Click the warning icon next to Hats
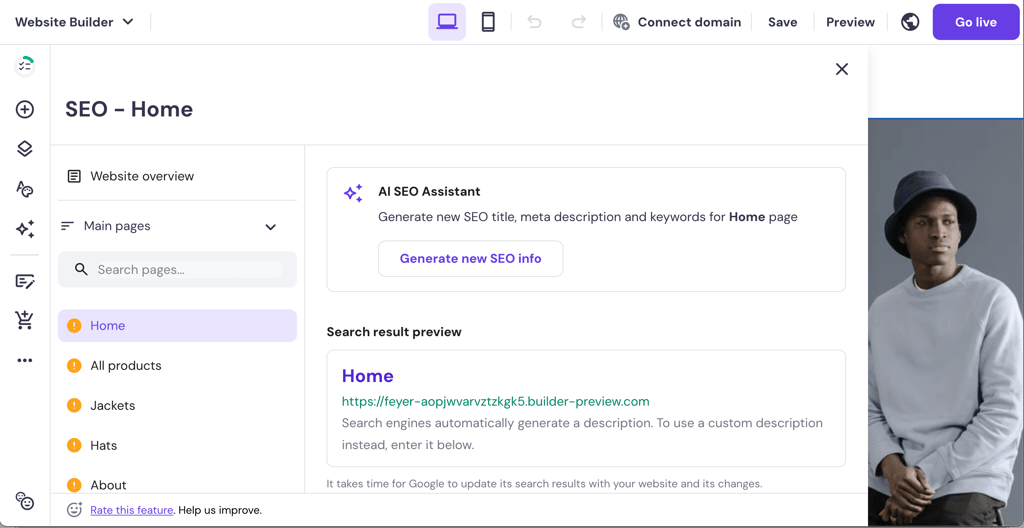This screenshot has width=1024, height=528. pos(74,445)
